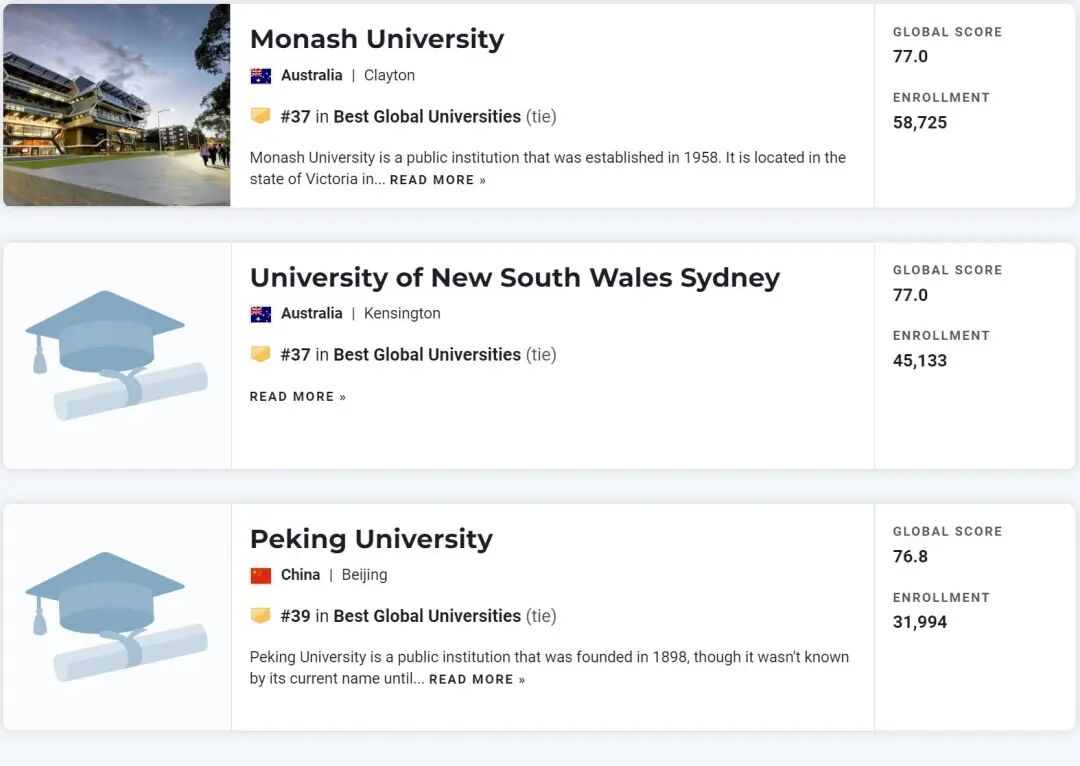
Task: Expand Peking University description with READ MORE
Action: point(476,680)
